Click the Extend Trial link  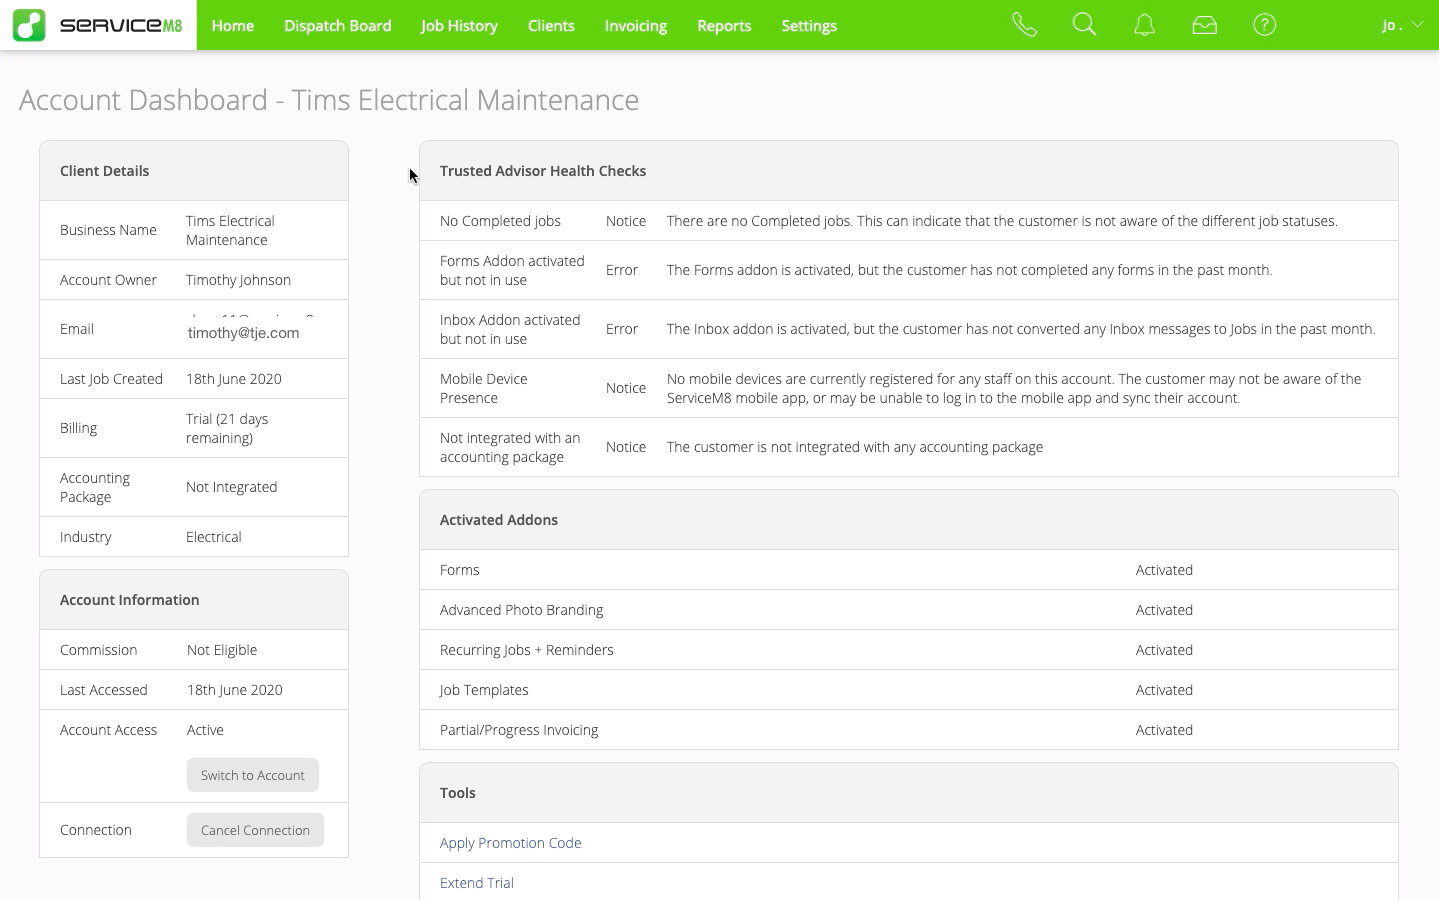[x=476, y=883]
